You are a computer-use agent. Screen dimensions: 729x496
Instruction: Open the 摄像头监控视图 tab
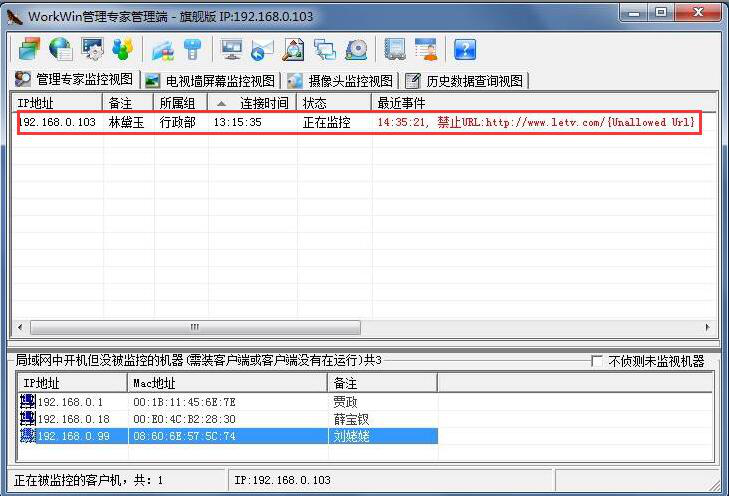coord(341,81)
